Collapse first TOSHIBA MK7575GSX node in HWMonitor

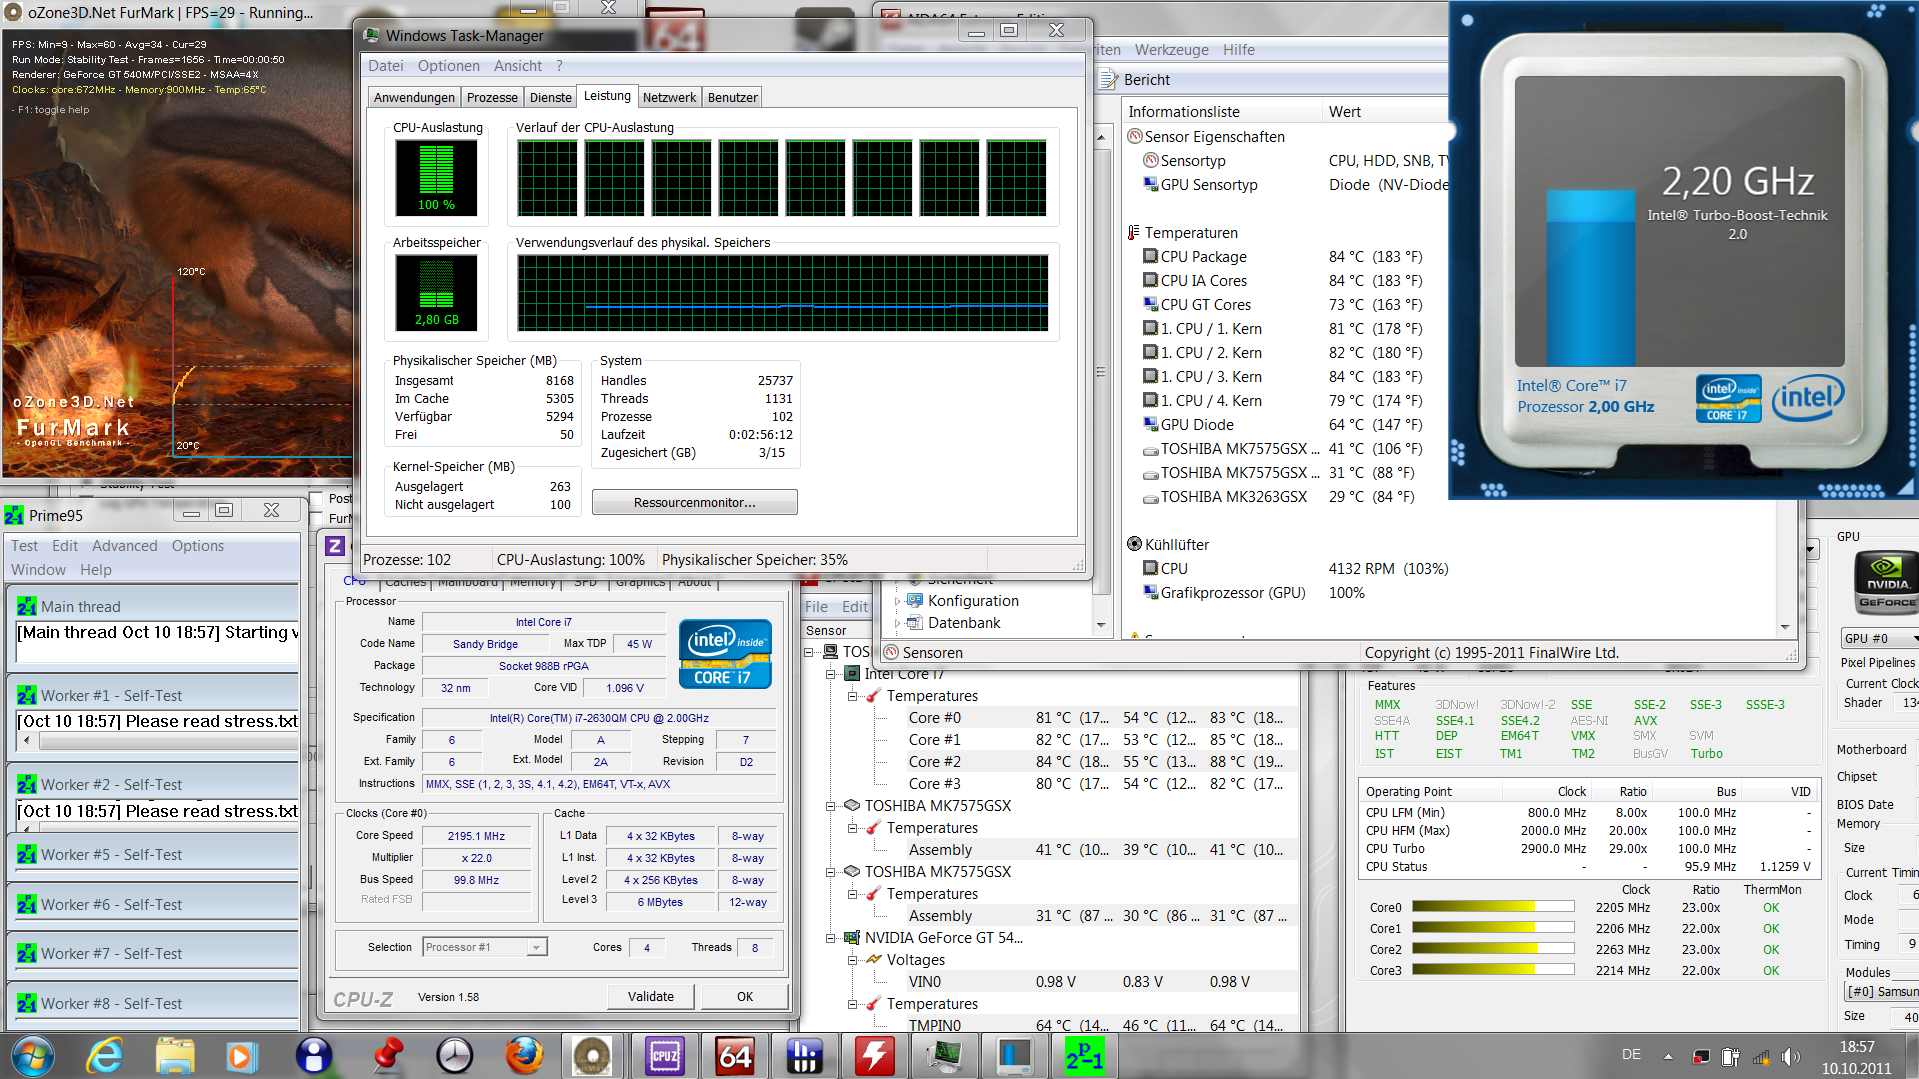(830, 806)
